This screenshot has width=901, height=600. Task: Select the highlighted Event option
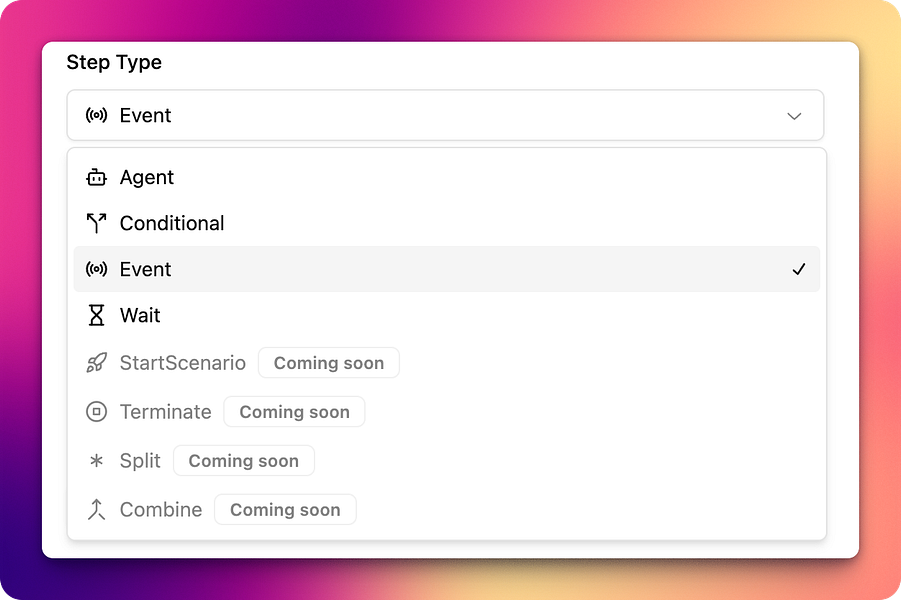446,269
